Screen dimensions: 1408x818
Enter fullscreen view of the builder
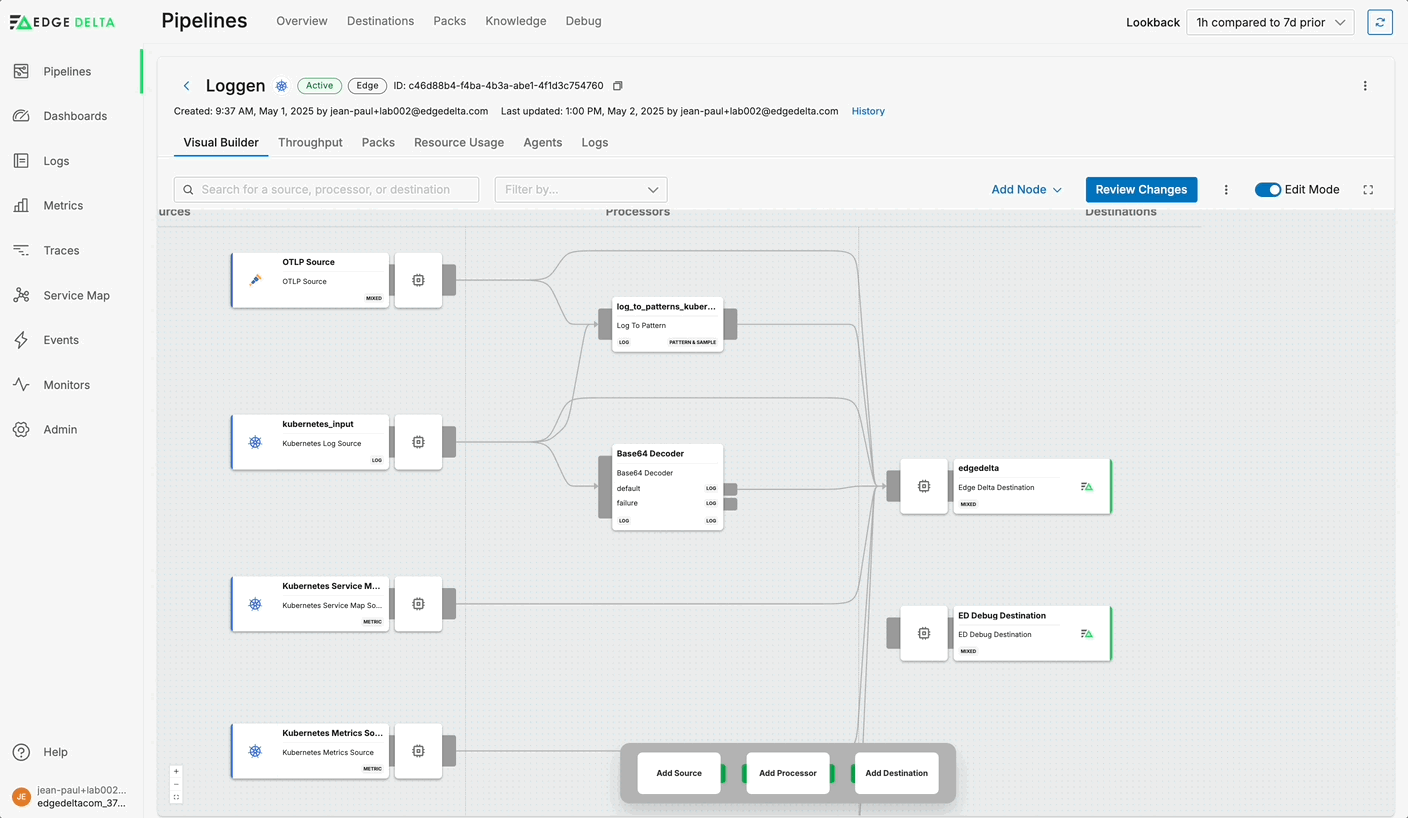click(x=1368, y=189)
